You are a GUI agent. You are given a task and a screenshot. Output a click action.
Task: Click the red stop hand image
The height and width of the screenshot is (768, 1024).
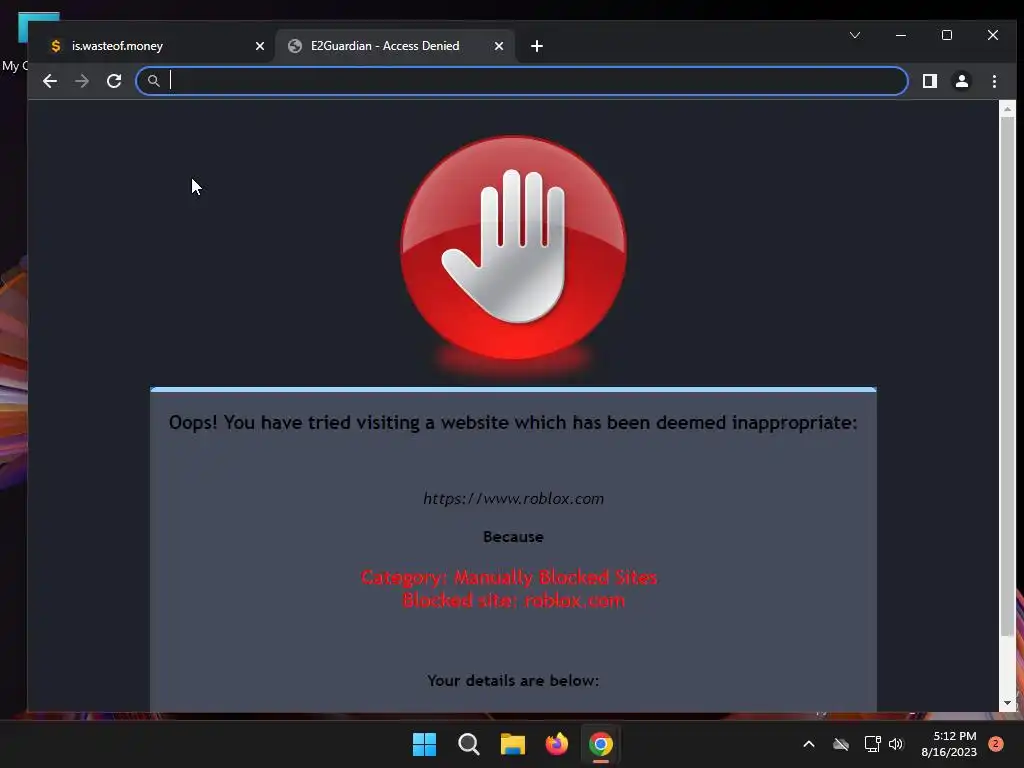(513, 248)
